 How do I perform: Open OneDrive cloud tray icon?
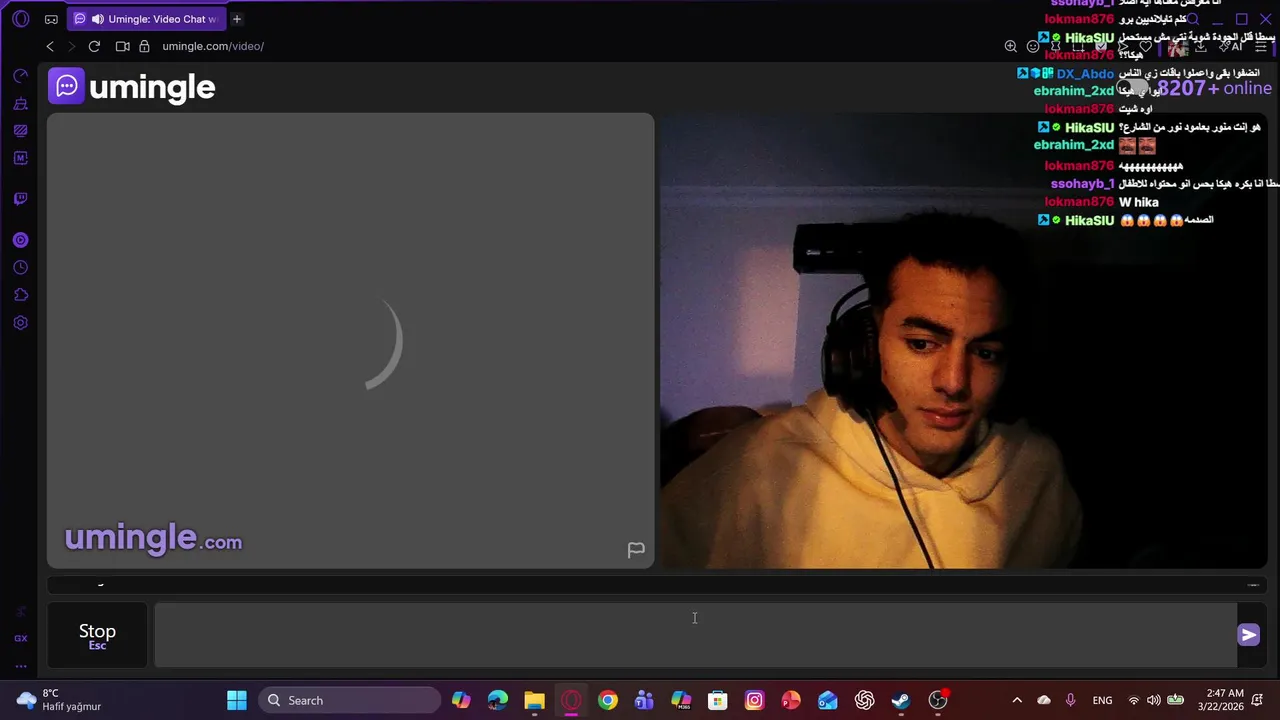1044,700
